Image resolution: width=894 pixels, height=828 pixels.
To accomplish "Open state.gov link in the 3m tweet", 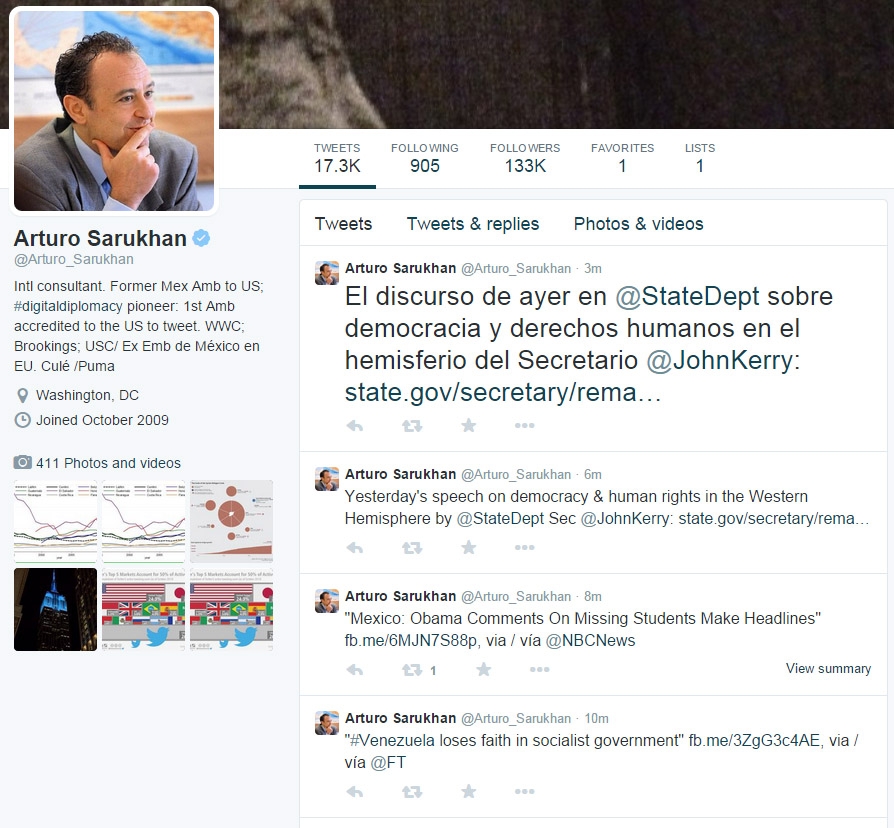I will click(503, 392).
